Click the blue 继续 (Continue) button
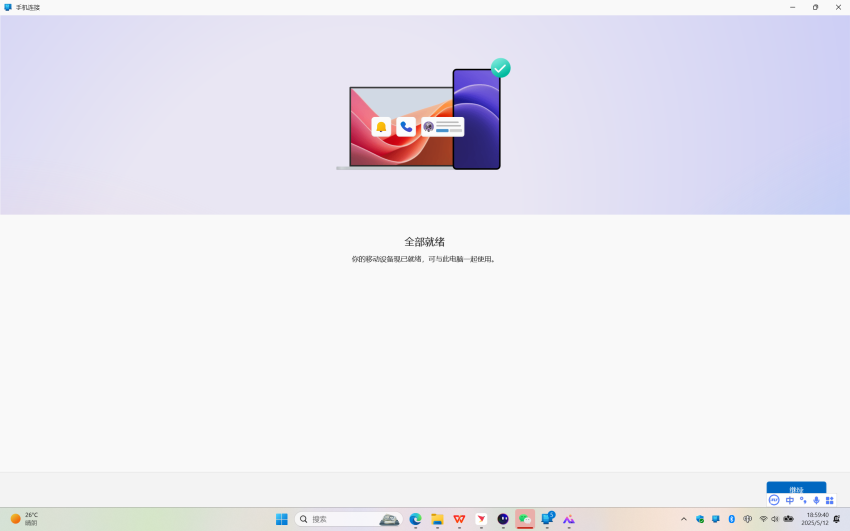The image size is (850, 531). (x=796, y=488)
